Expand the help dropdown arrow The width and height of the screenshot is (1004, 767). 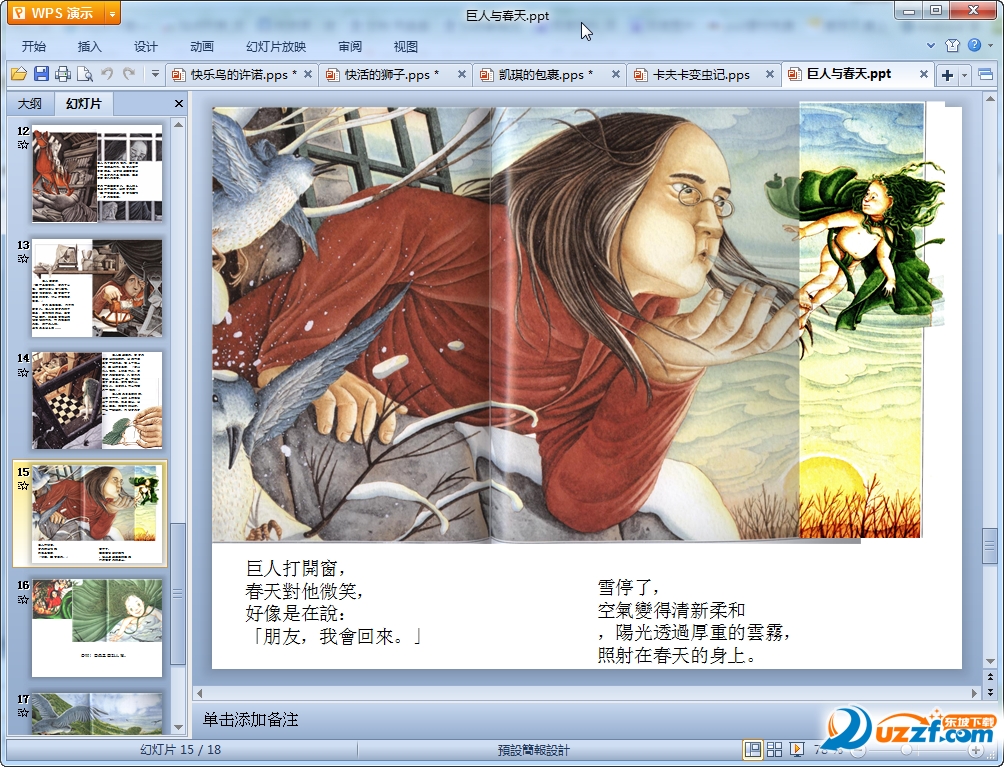[x=990, y=45]
